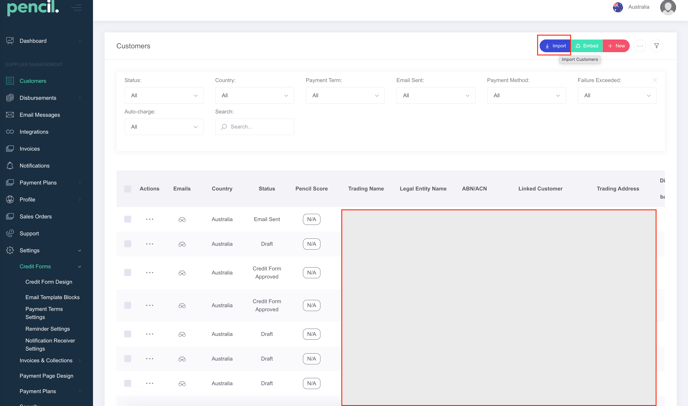Open Disbursements in the sidebar
The width and height of the screenshot is (688, 406).
[38, 98]
